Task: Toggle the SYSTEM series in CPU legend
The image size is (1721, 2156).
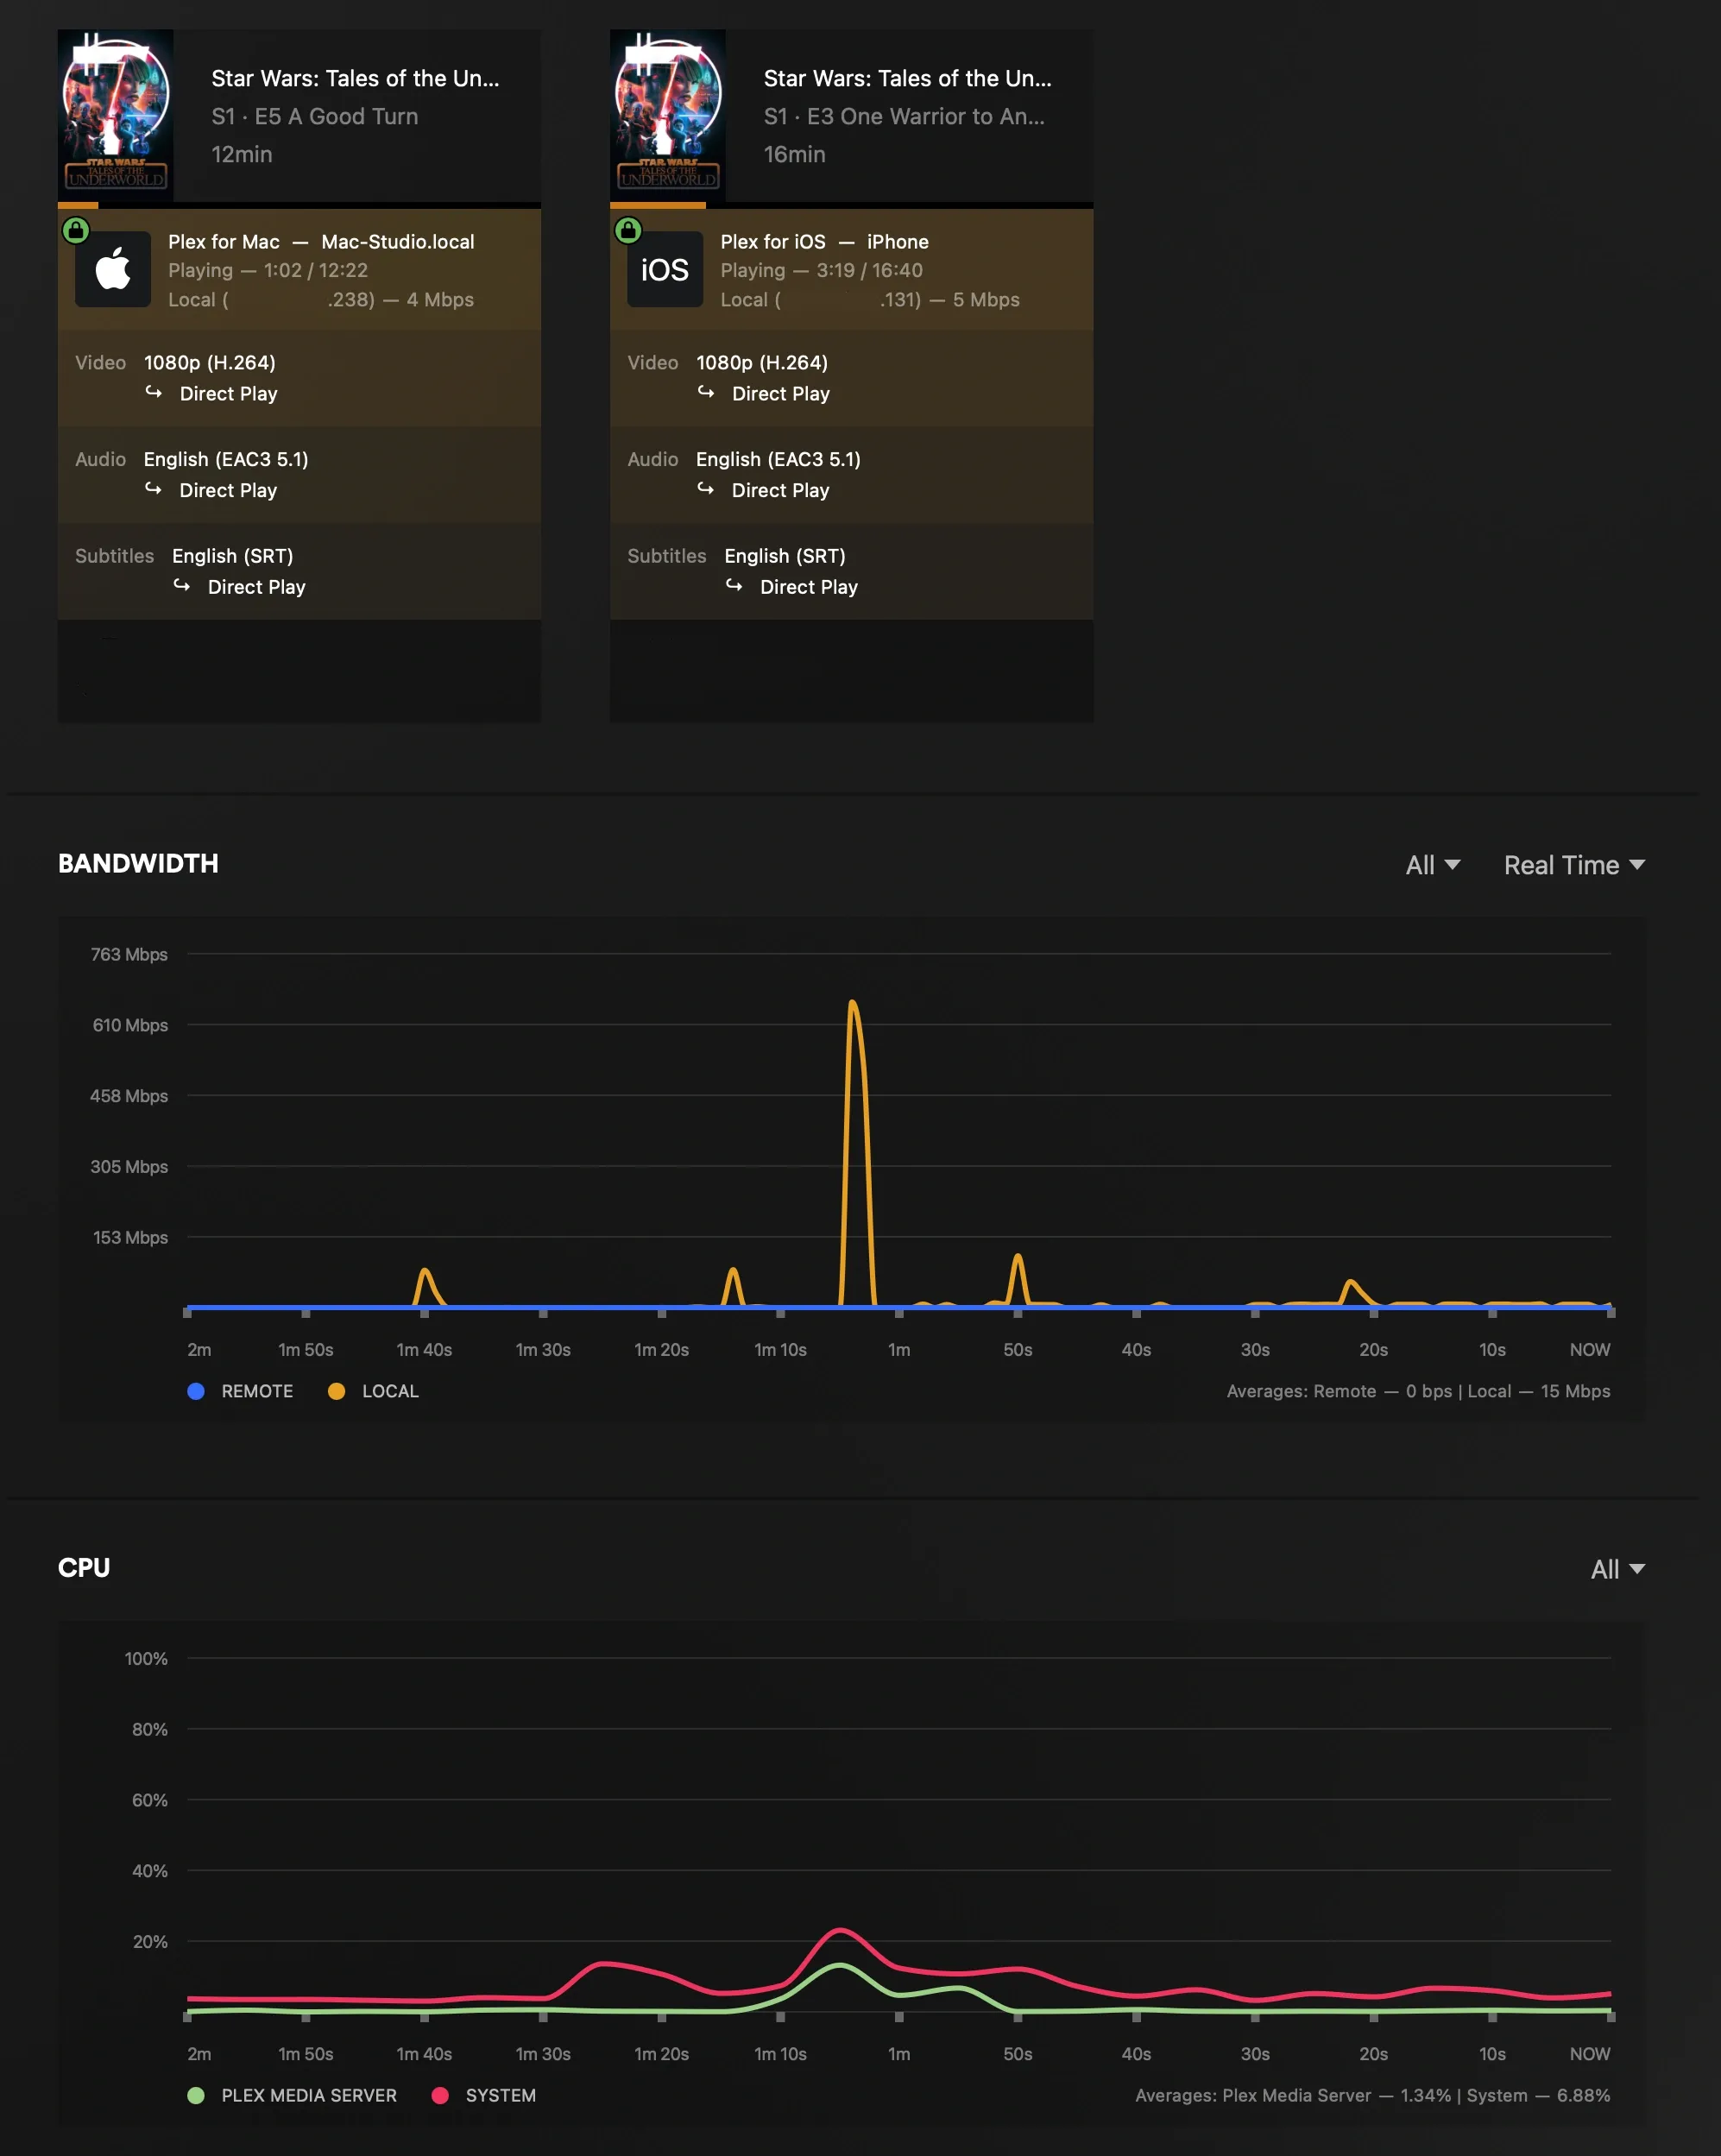Action: (484, 2095)
